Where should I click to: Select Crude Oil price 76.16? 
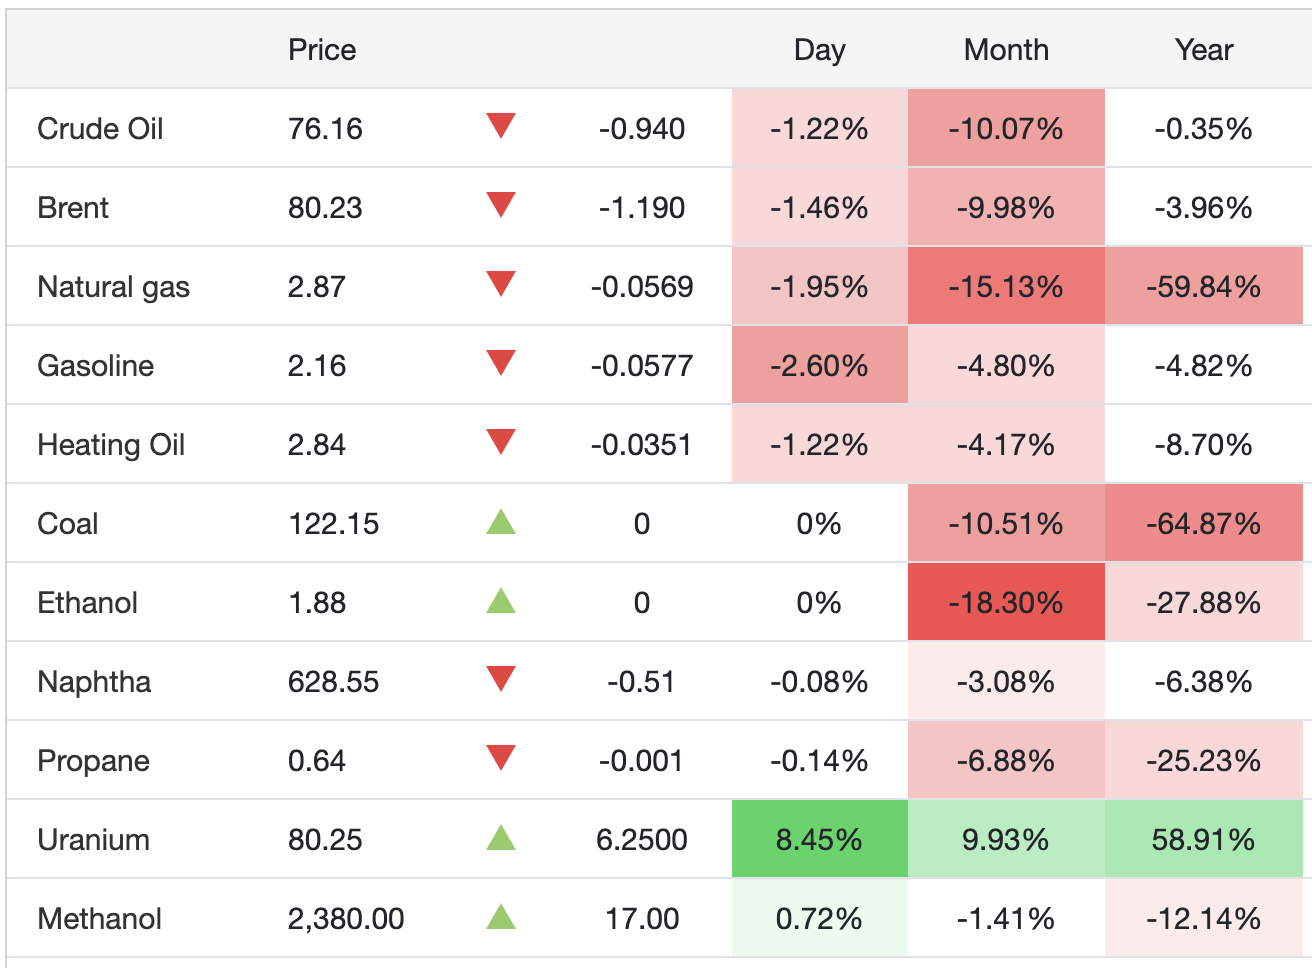325,129
